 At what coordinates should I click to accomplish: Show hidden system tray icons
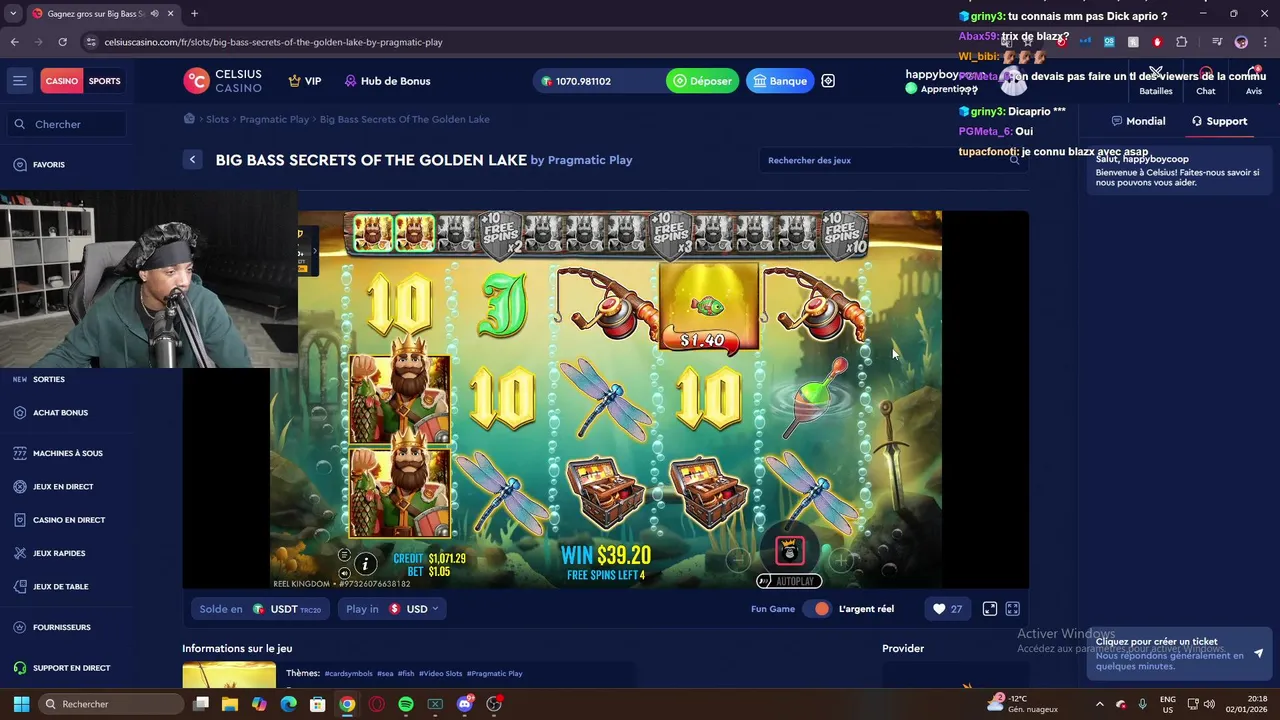pos(1099,704)
